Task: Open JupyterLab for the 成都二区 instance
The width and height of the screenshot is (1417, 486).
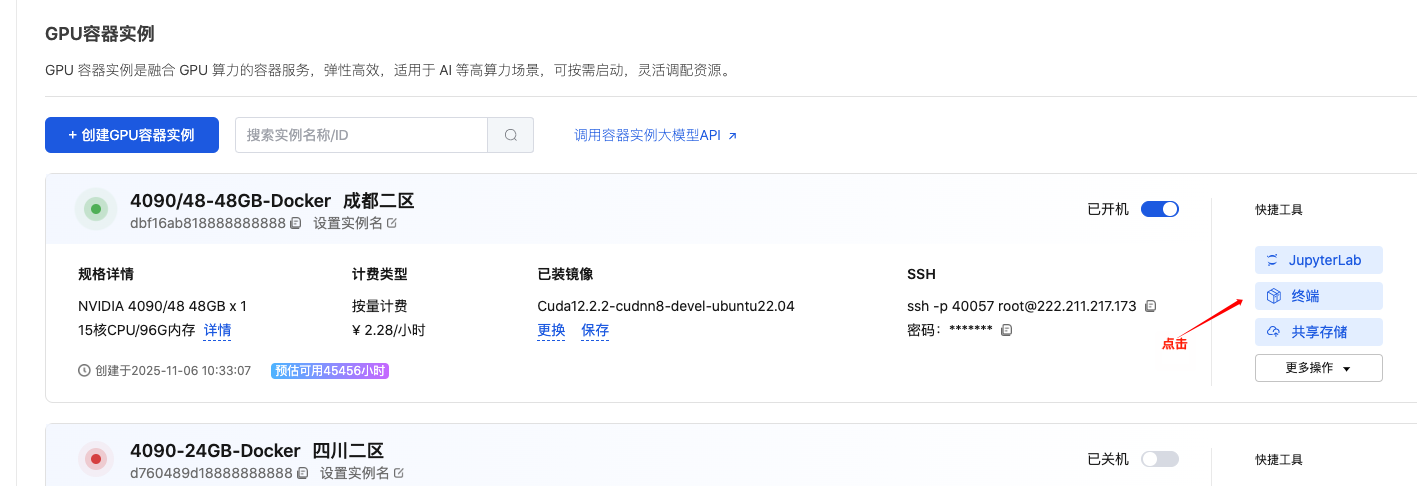Action: [x=1318, y=260]
